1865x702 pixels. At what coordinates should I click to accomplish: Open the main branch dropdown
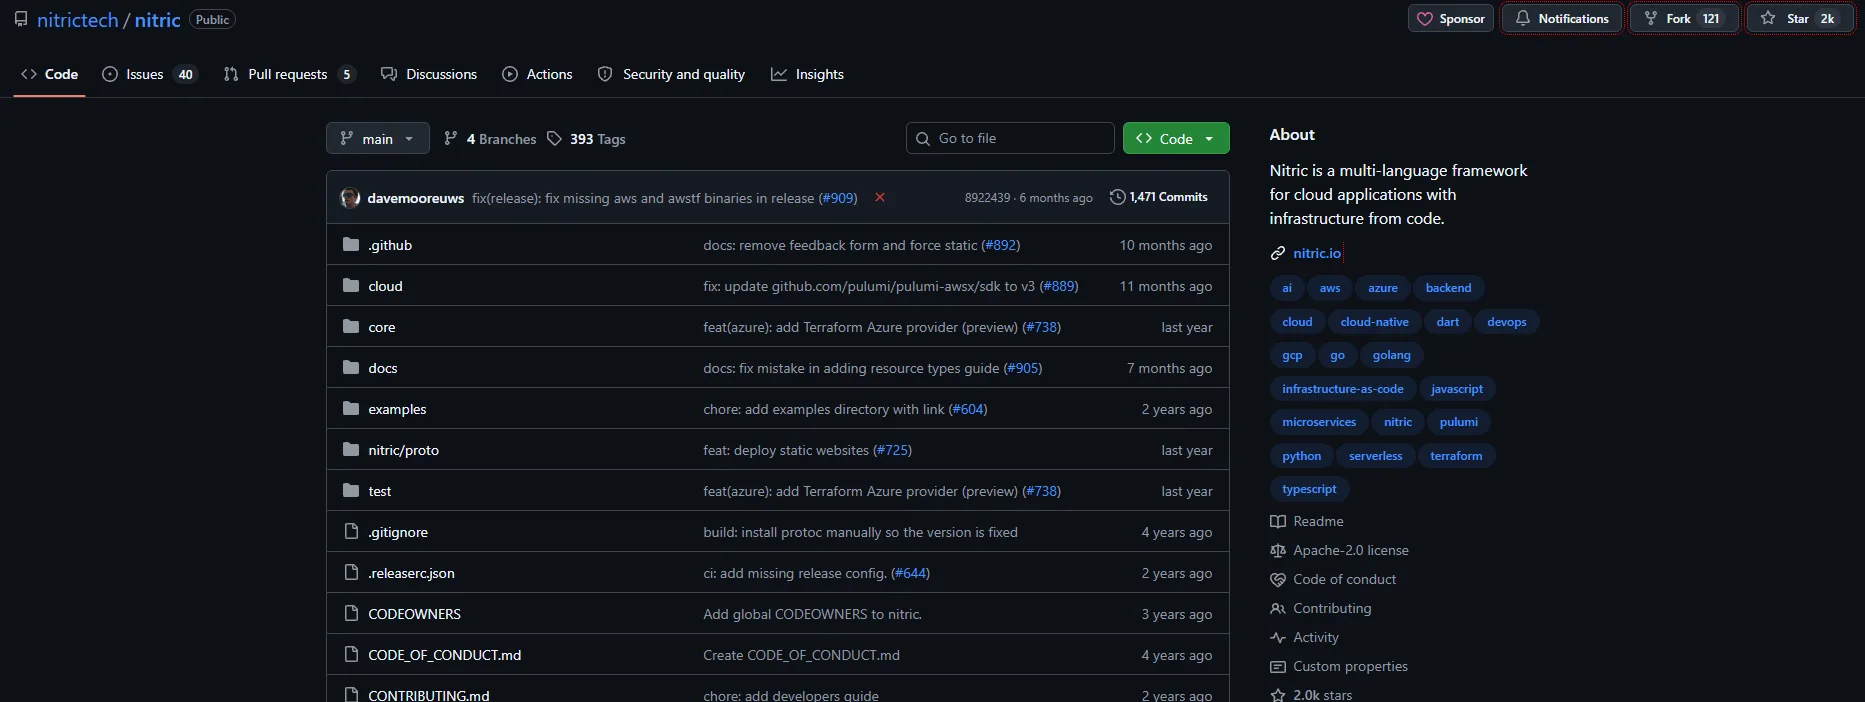click(377, 138)
